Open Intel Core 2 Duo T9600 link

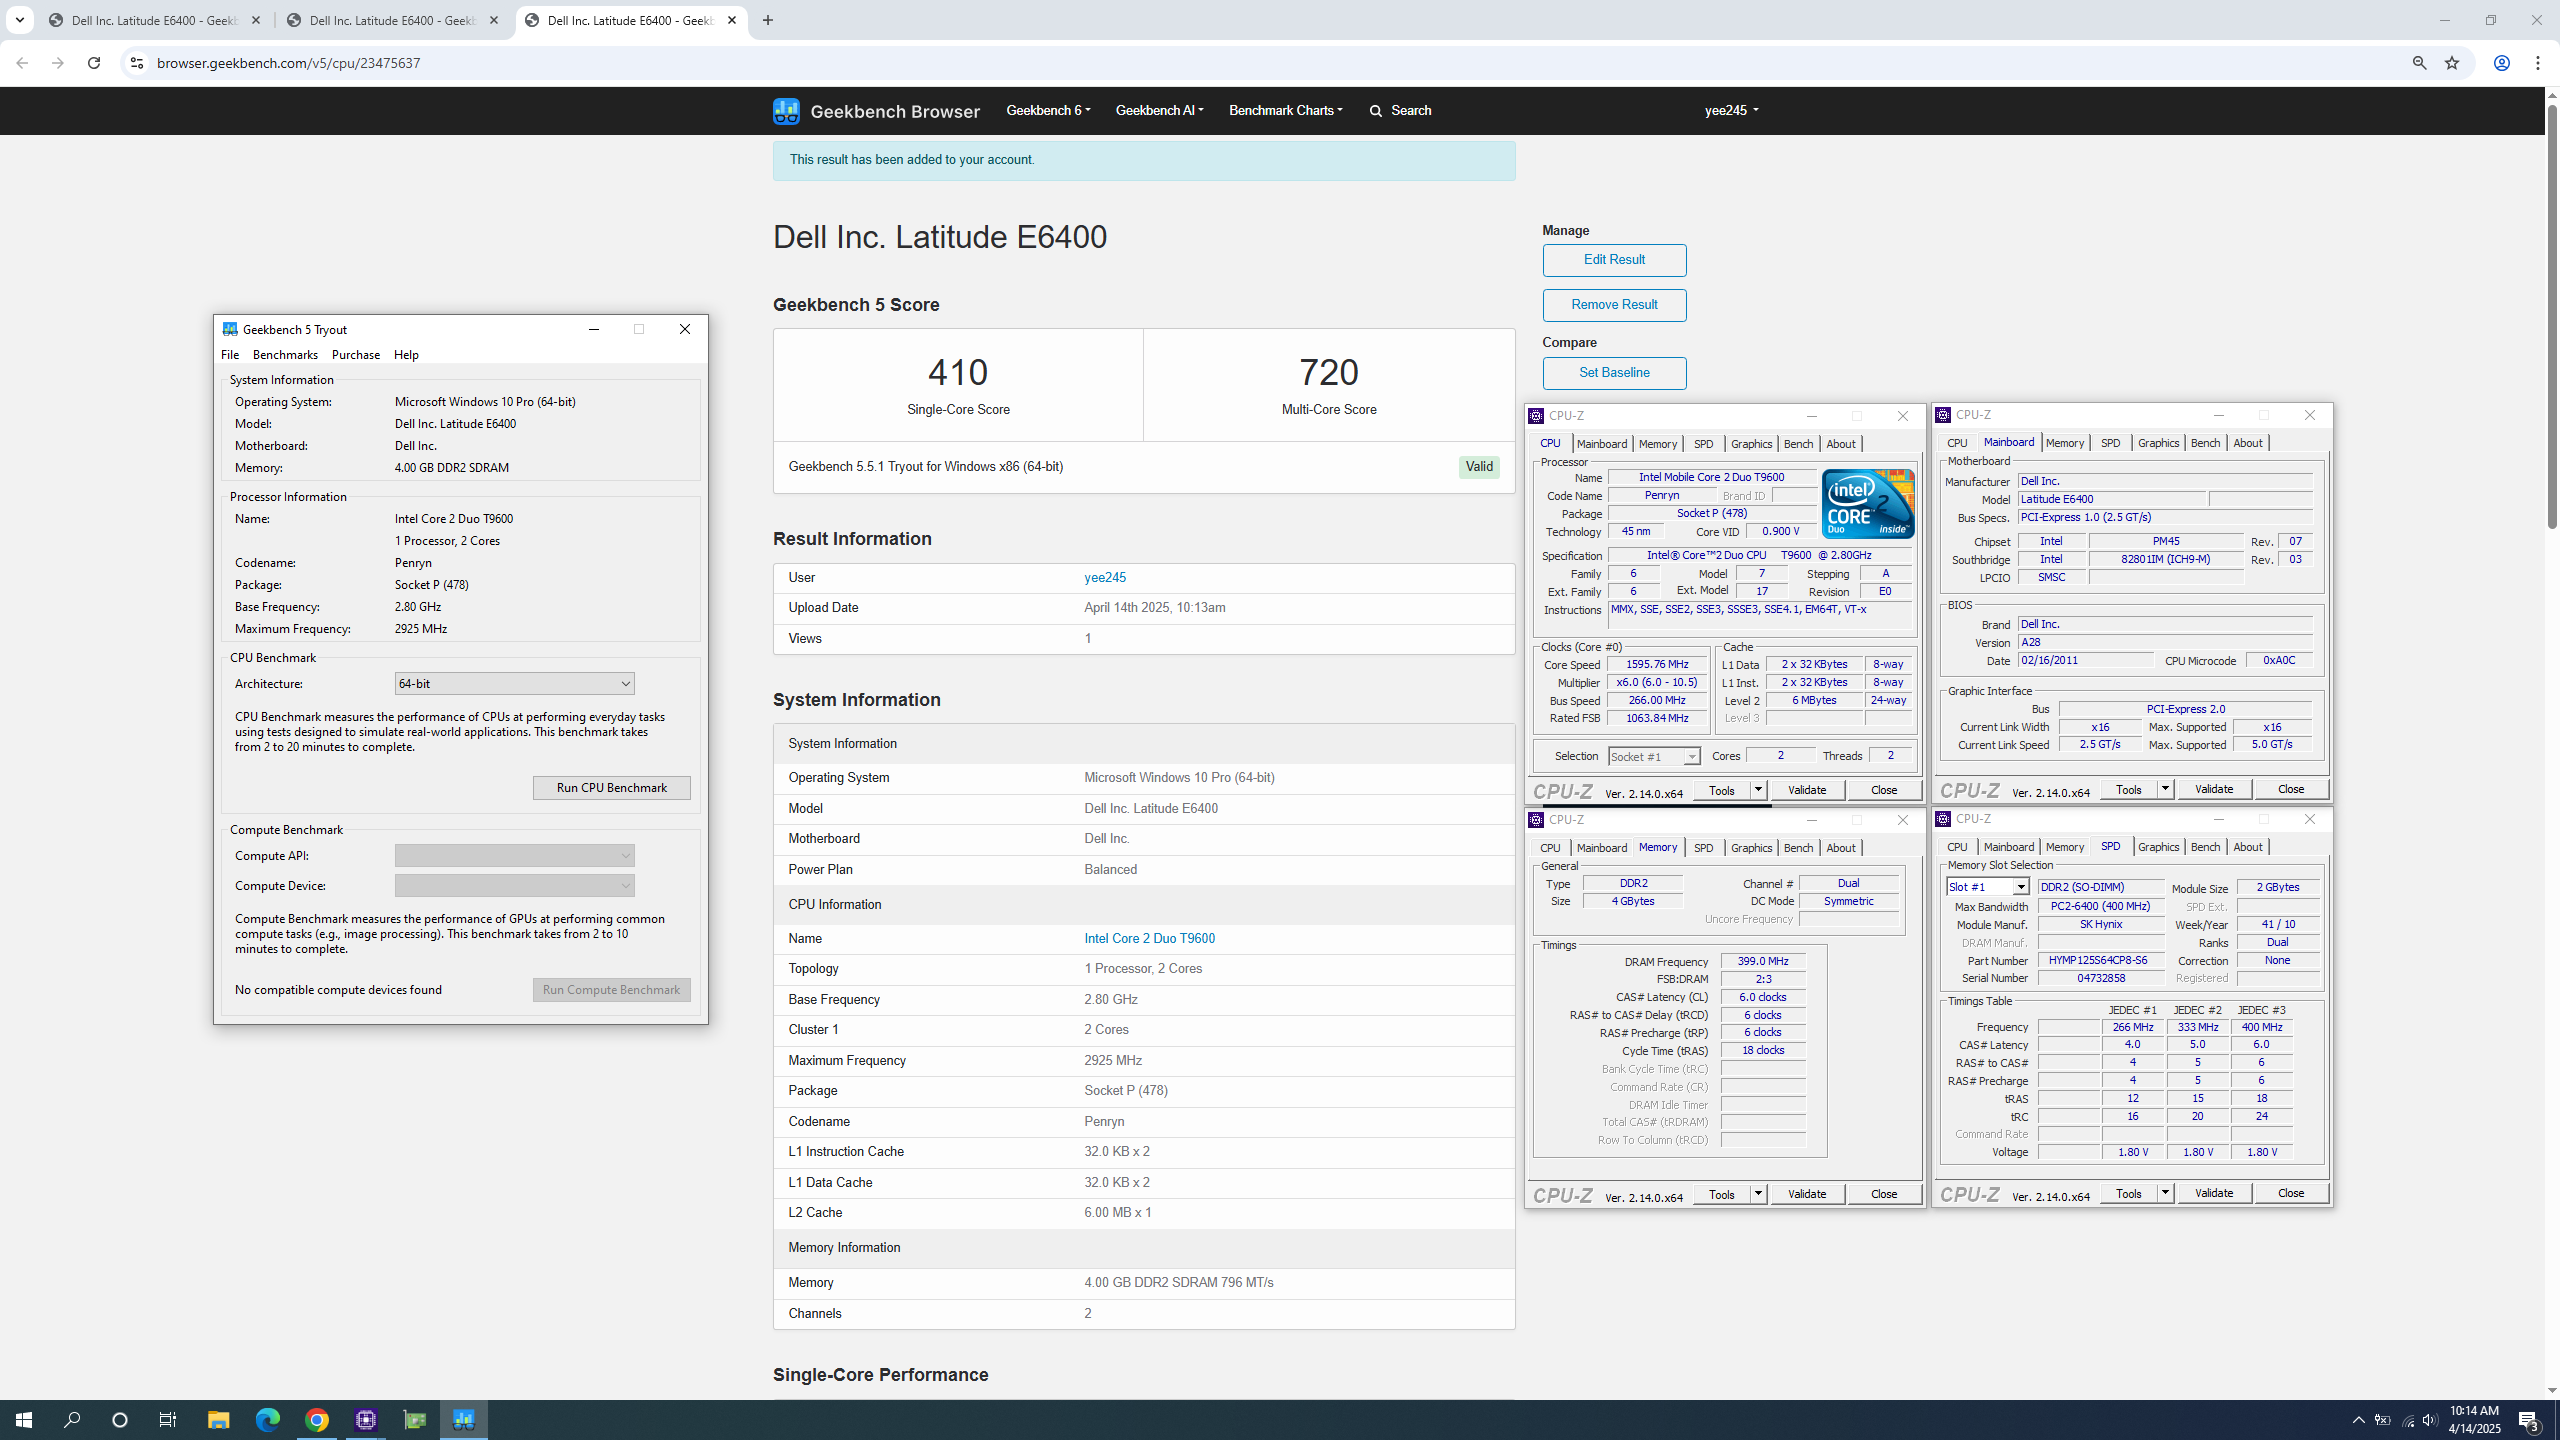tap(1149, 939)
